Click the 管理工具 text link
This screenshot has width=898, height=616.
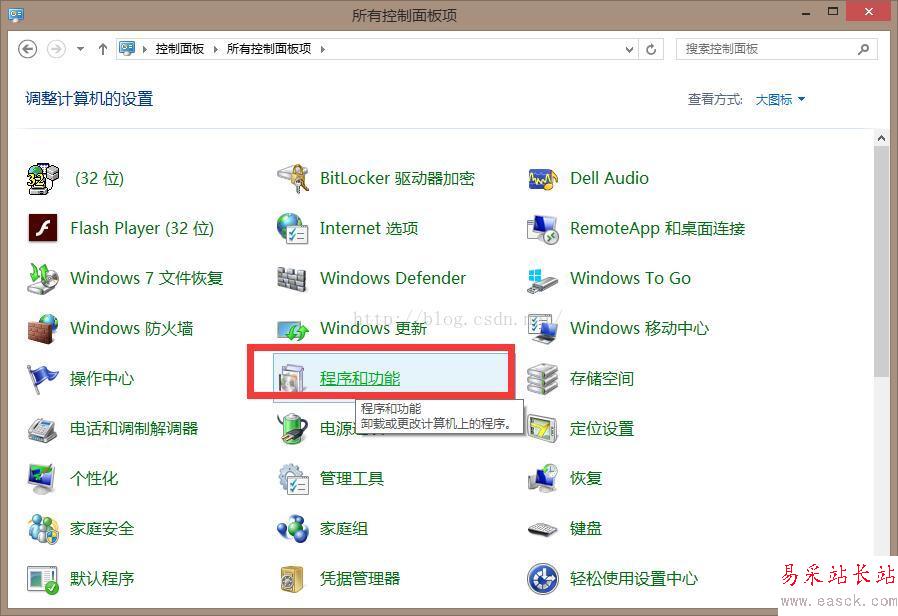tap(352, 478)
